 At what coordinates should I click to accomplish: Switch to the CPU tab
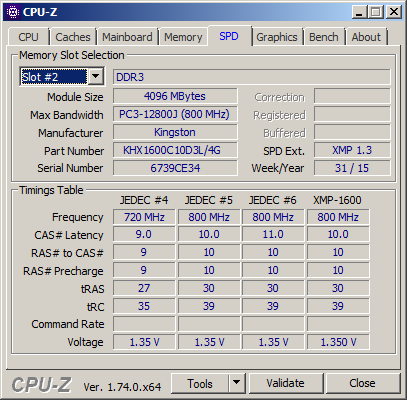pyautogui.click(x=28, y=37)
